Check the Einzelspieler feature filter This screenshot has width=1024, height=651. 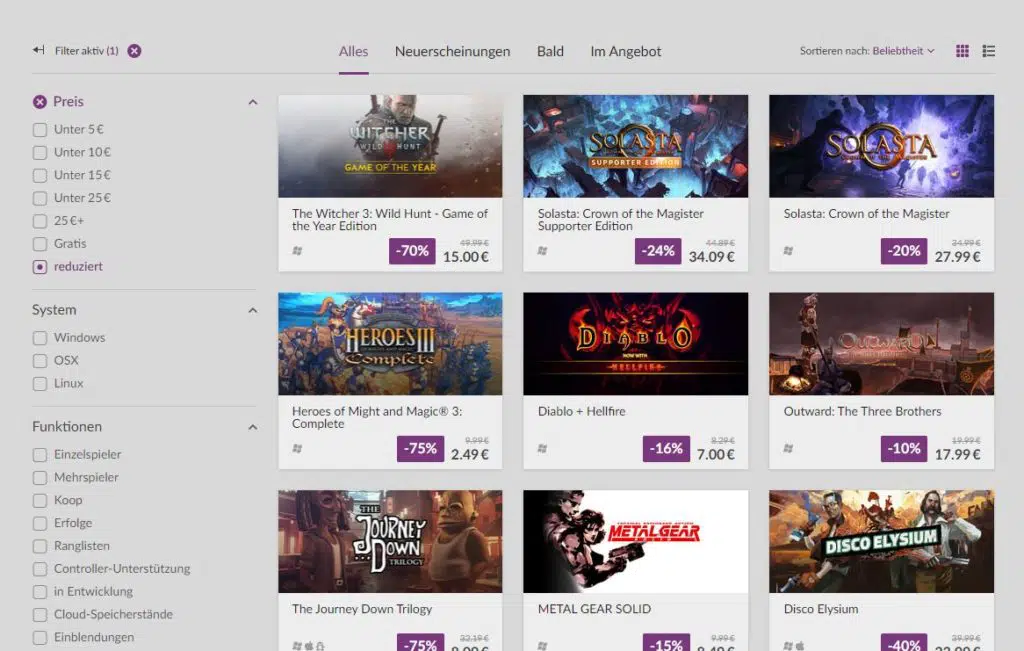coord(40,455)
